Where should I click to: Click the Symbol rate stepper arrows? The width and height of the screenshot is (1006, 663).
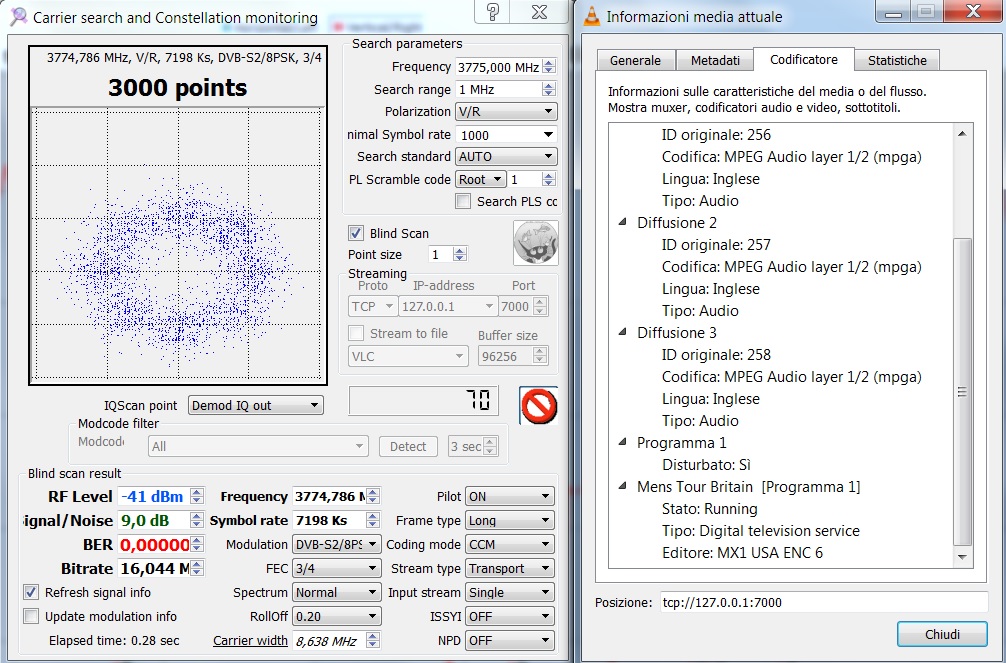pos(373,521)
